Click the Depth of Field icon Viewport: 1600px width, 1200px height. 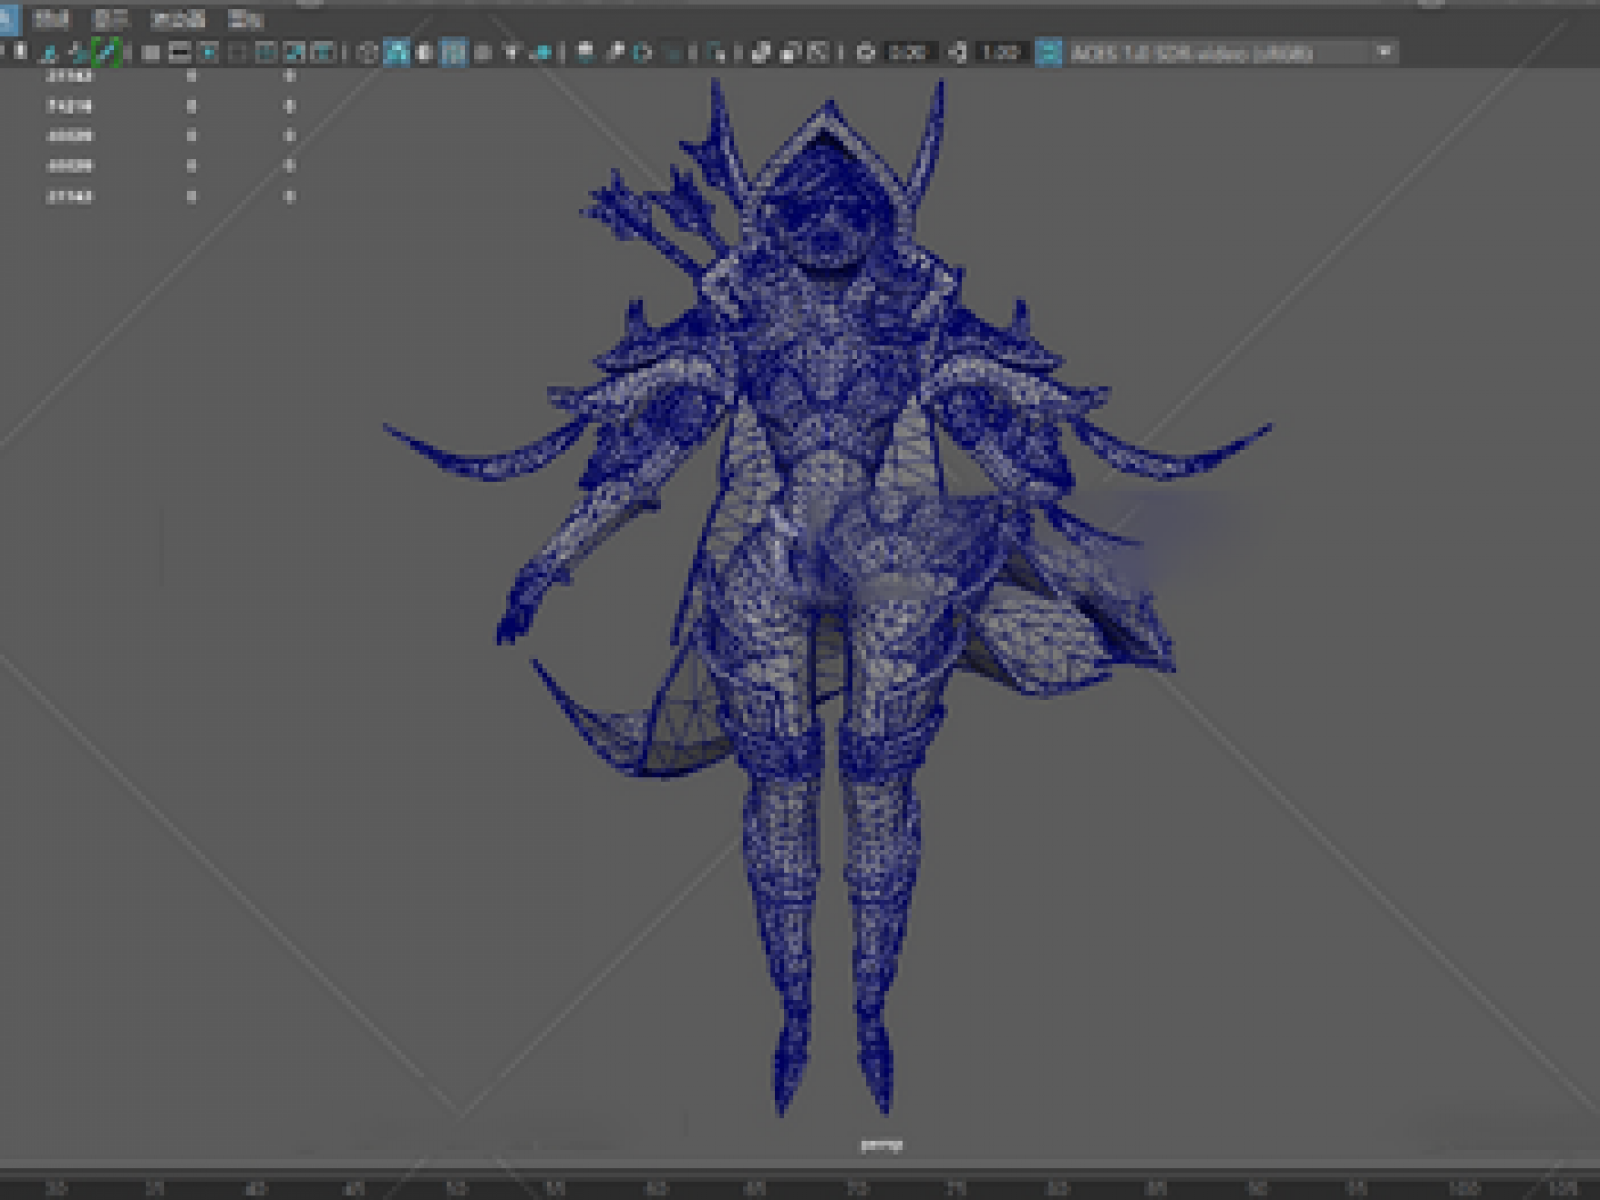[672, 52]
